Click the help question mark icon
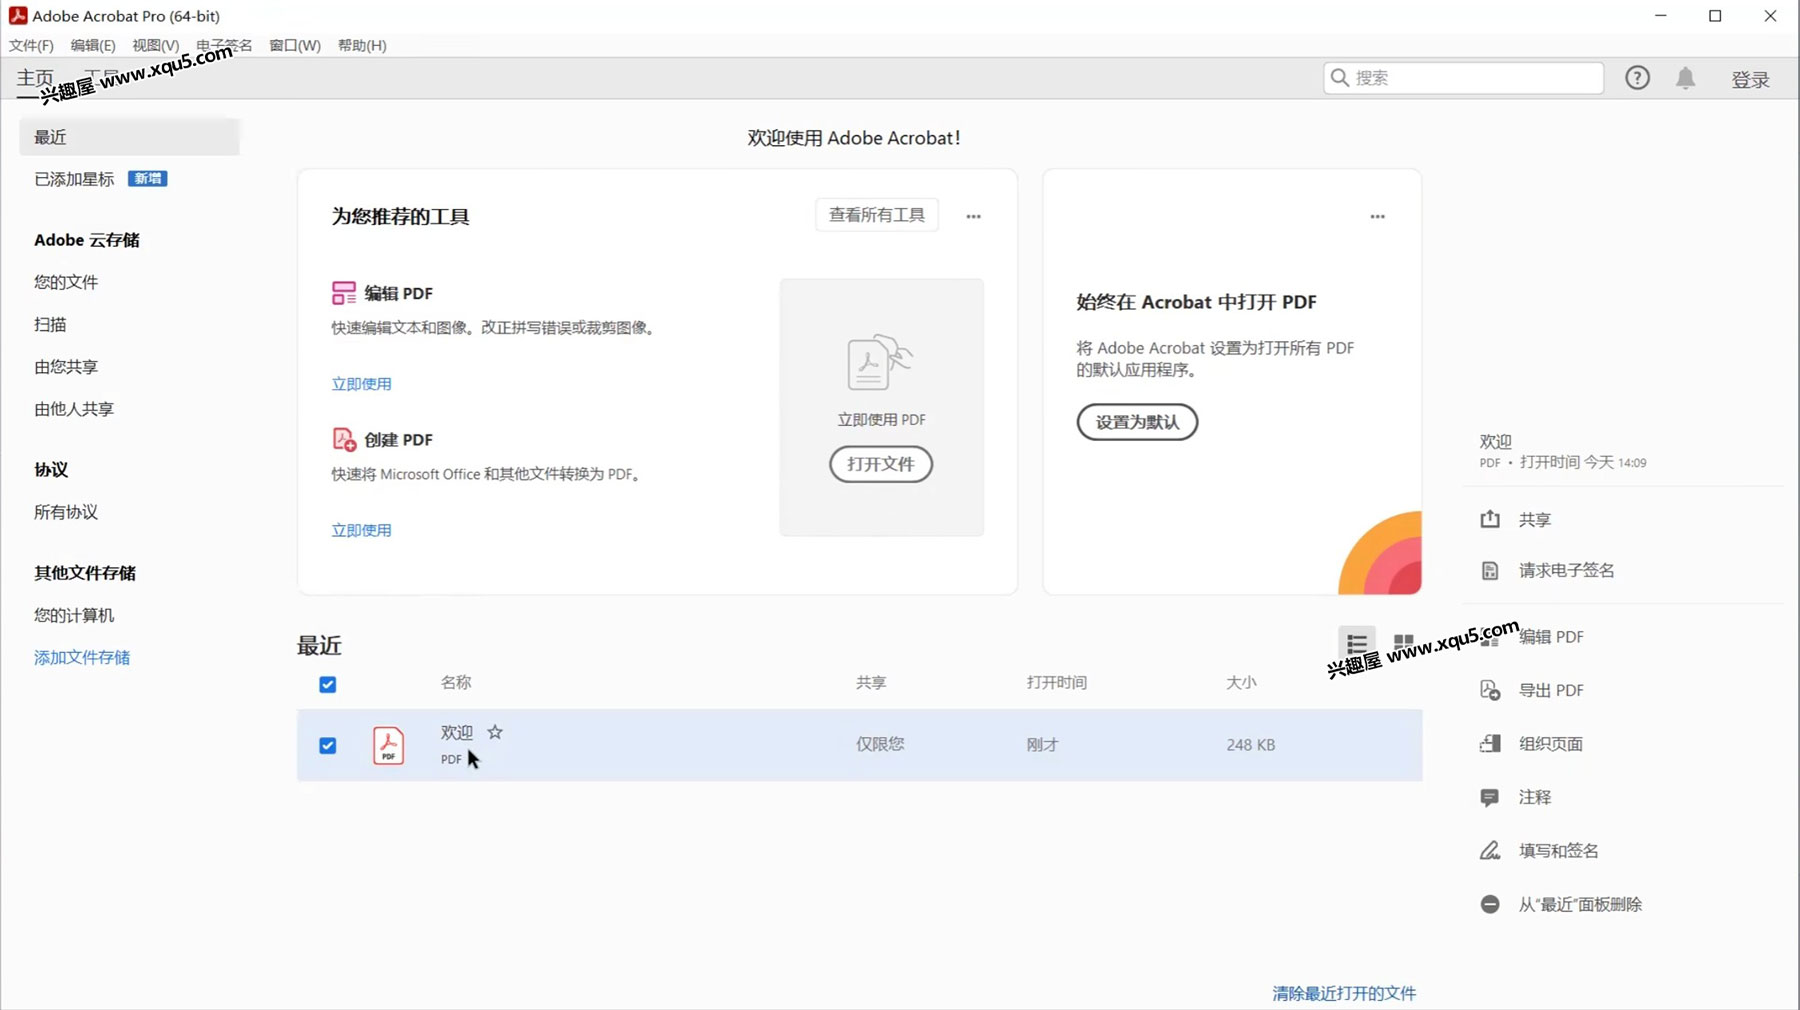The width and height of the screenshot is (1800, 1010). point(1637,78)
